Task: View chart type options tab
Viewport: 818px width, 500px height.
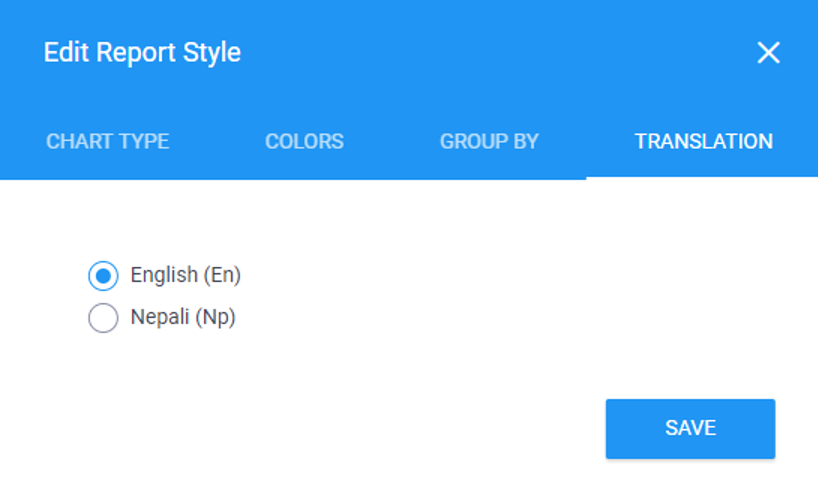Action: [x=107, y=141]
